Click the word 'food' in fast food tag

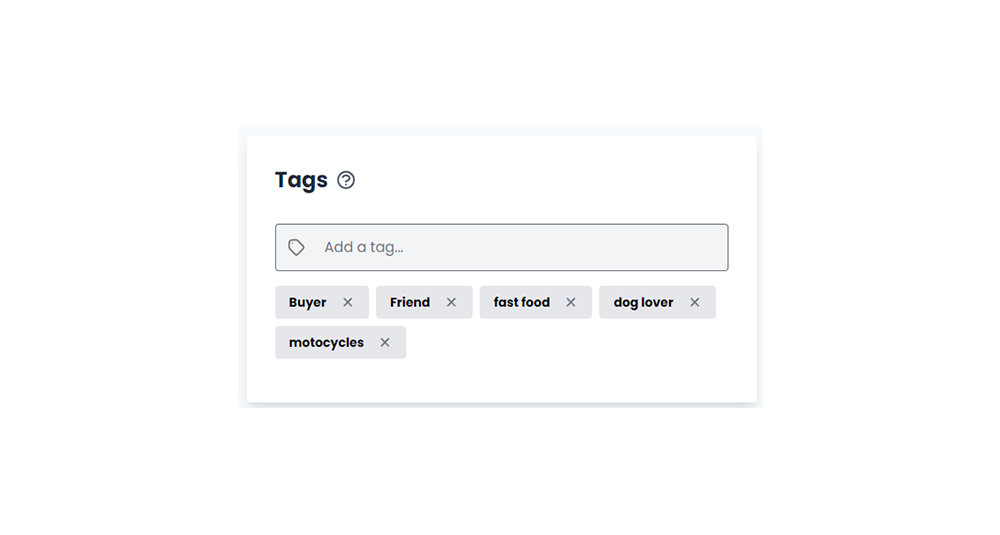pyautogui.click(x=536, y=302)
